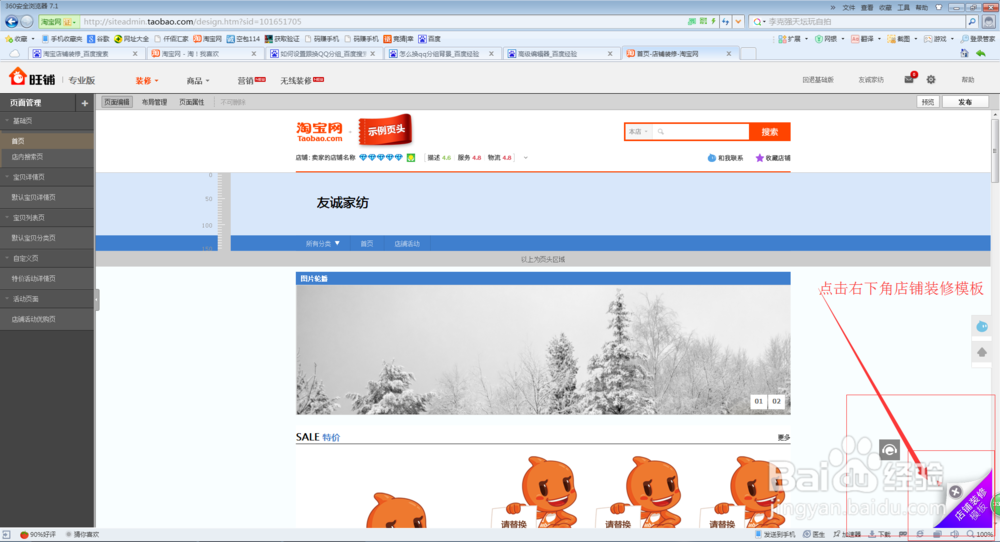Screen dimensions: 1000x542
Task: Click the 更多 link beside SALE 特价
Action: pos(784,437)
